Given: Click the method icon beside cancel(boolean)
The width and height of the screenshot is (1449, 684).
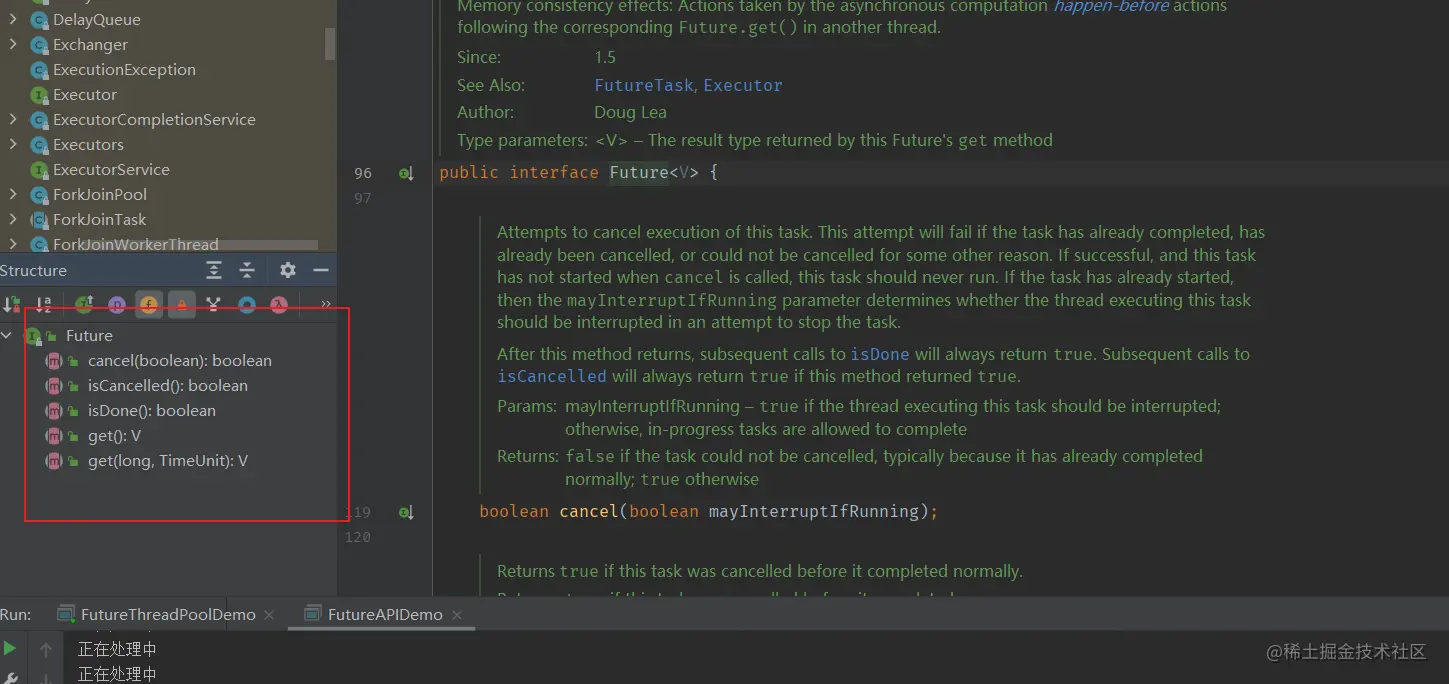Looking at the screenshot, I should [54, 361].
